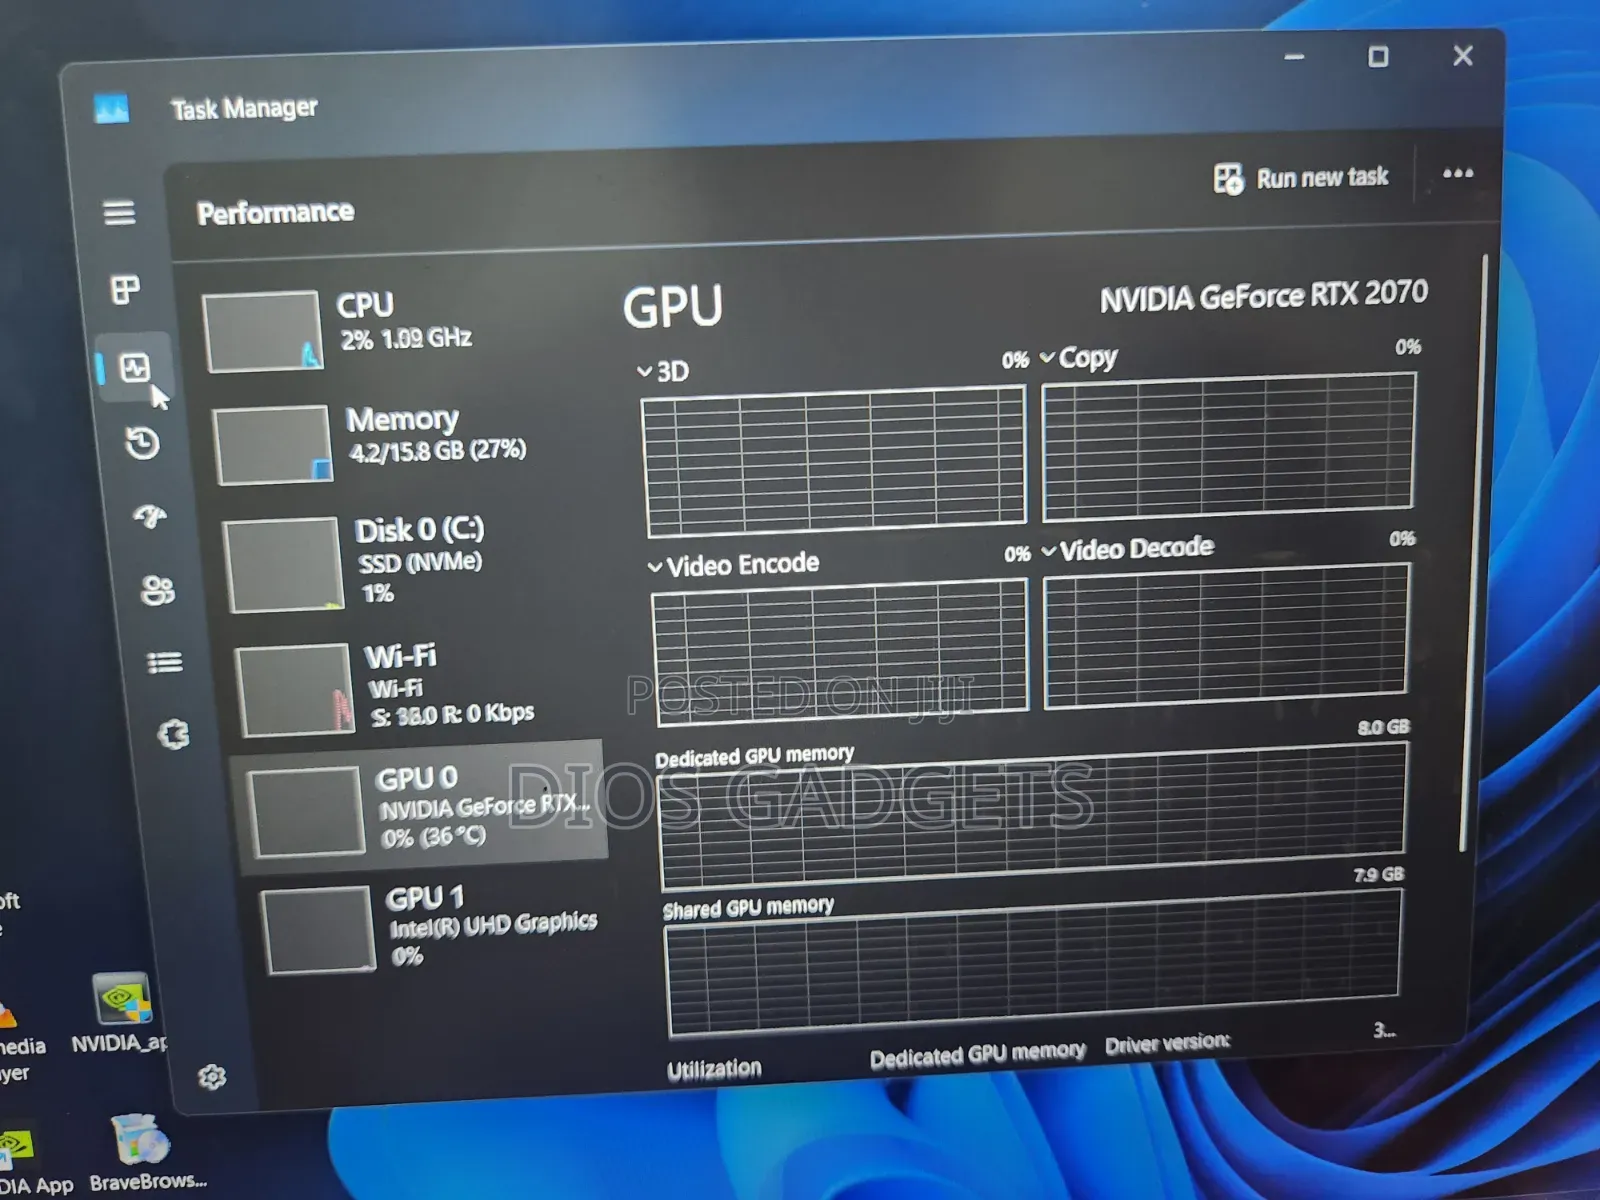
Task: Click the NVIDIA_app desktop shortcut icon
Action: tap(121, 1012)
